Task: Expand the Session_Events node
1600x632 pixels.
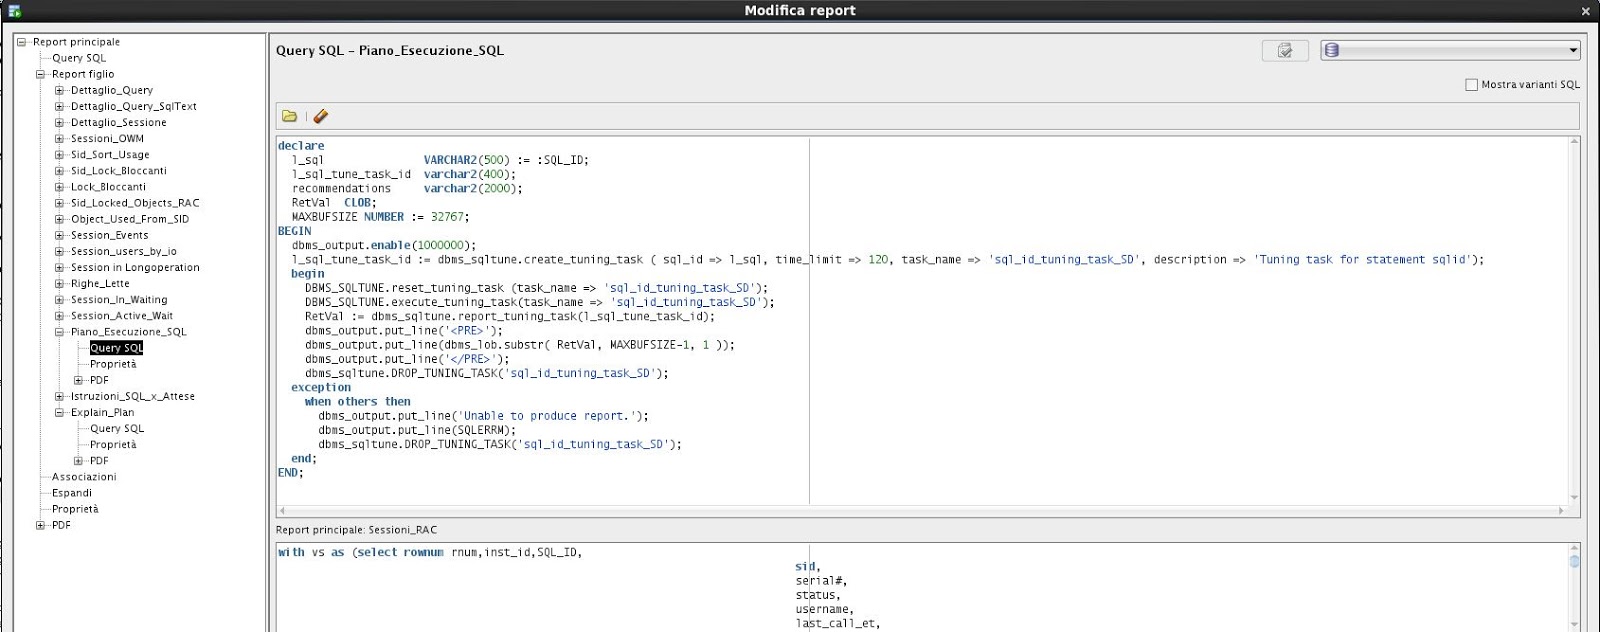Action: [x=59, y=235]
